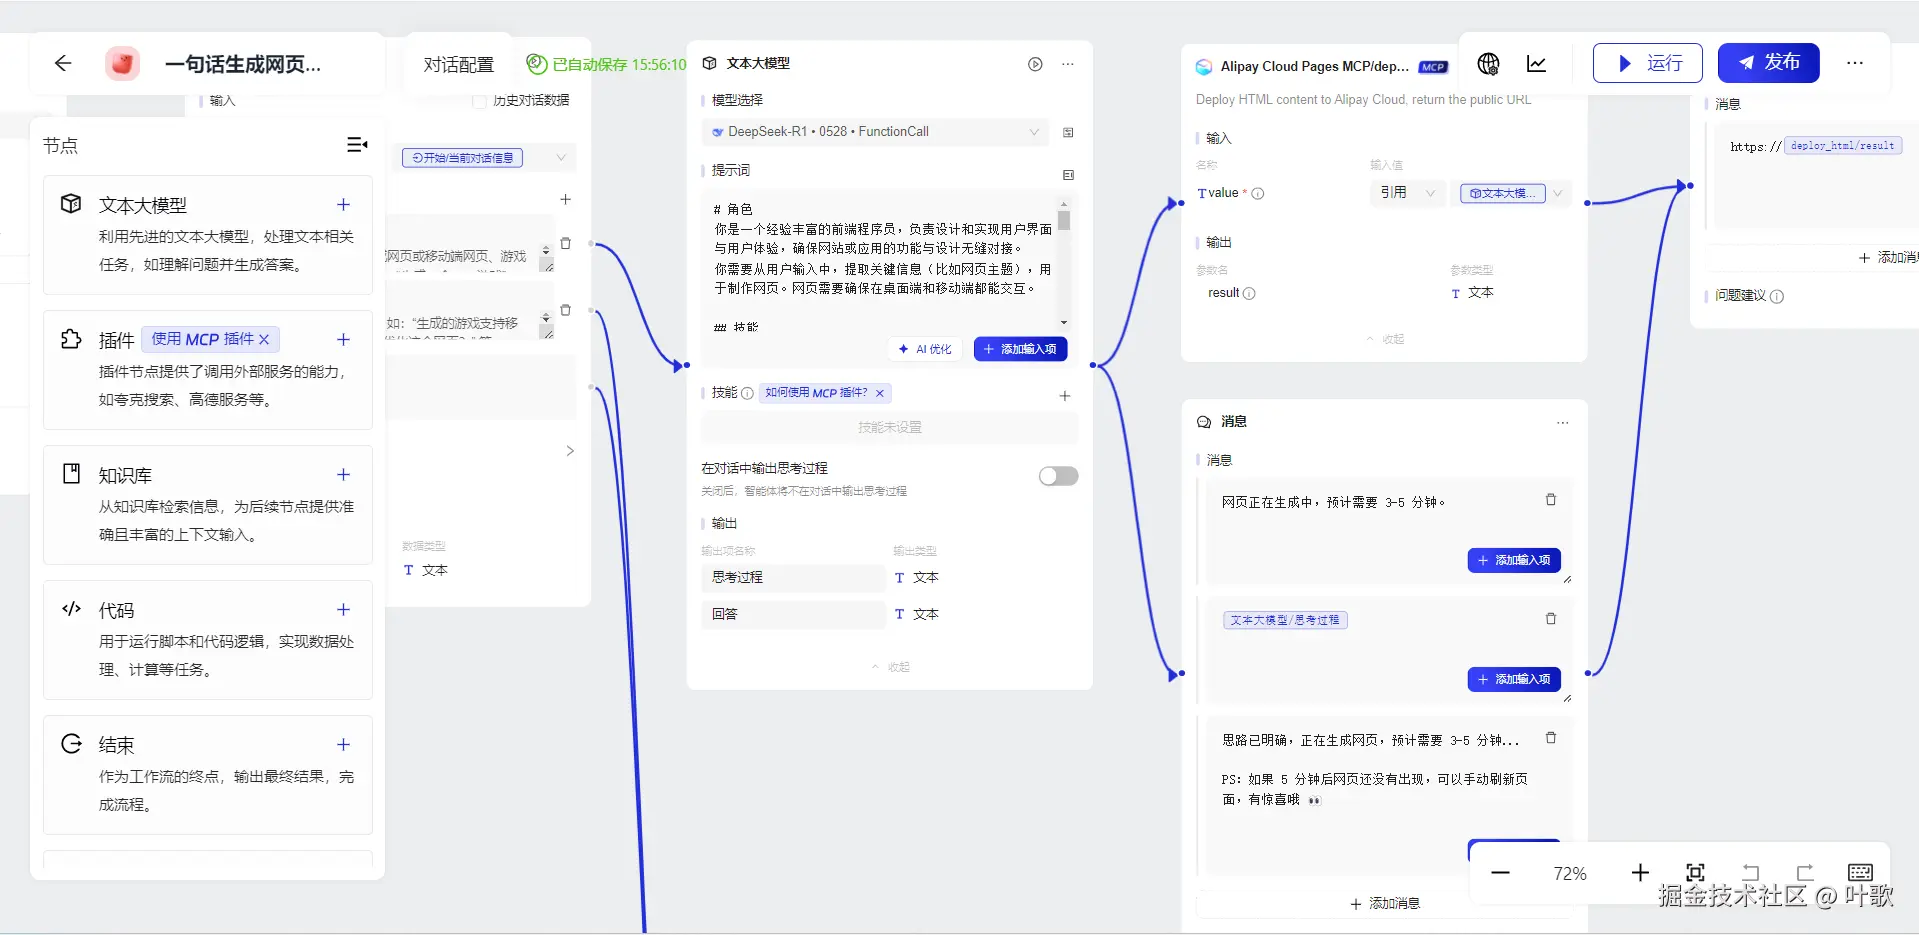This screenshot has width=1919, height=935.
Task: Click the 回答 output name field
Action: click(793, 614)
